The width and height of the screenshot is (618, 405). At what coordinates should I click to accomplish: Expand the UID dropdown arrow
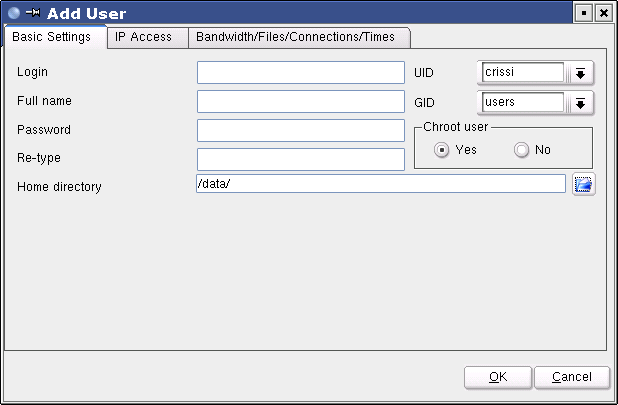(579, 73)
